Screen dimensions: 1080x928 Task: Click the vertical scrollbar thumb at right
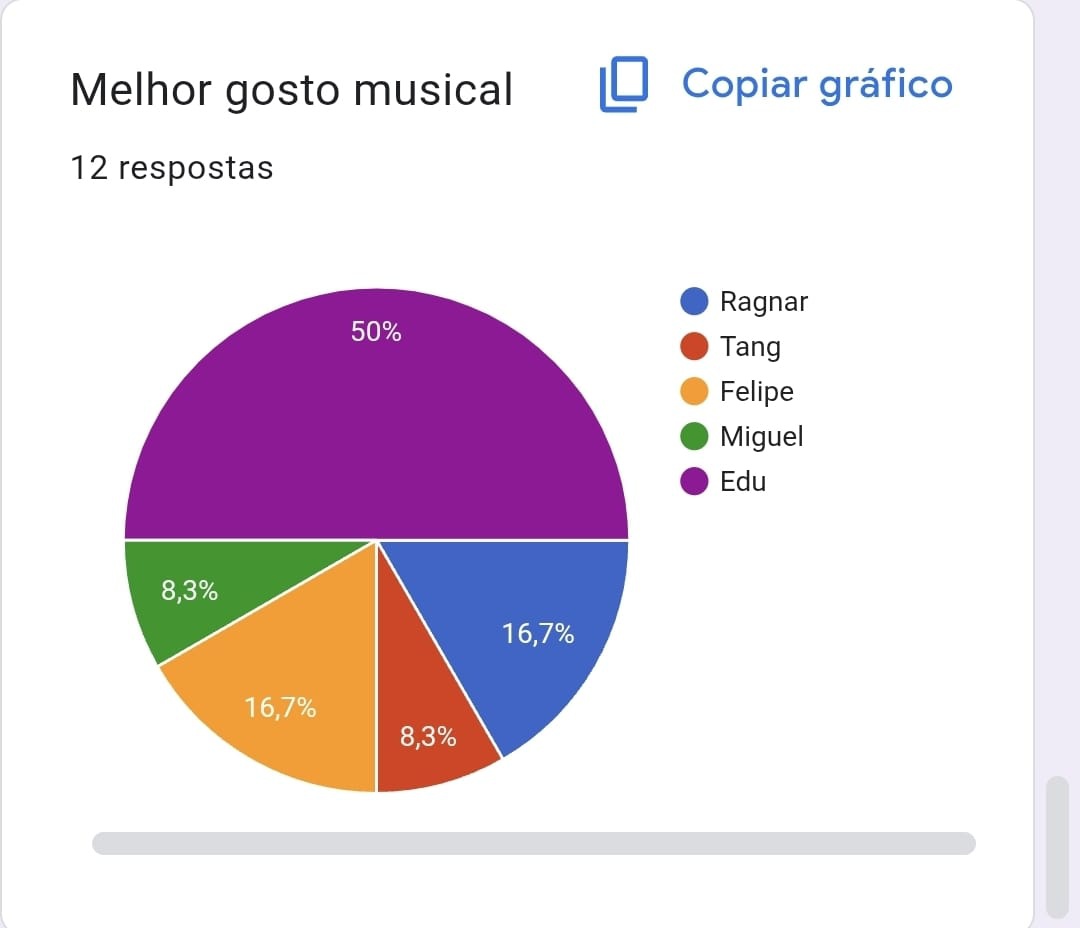coord(1057,847)
